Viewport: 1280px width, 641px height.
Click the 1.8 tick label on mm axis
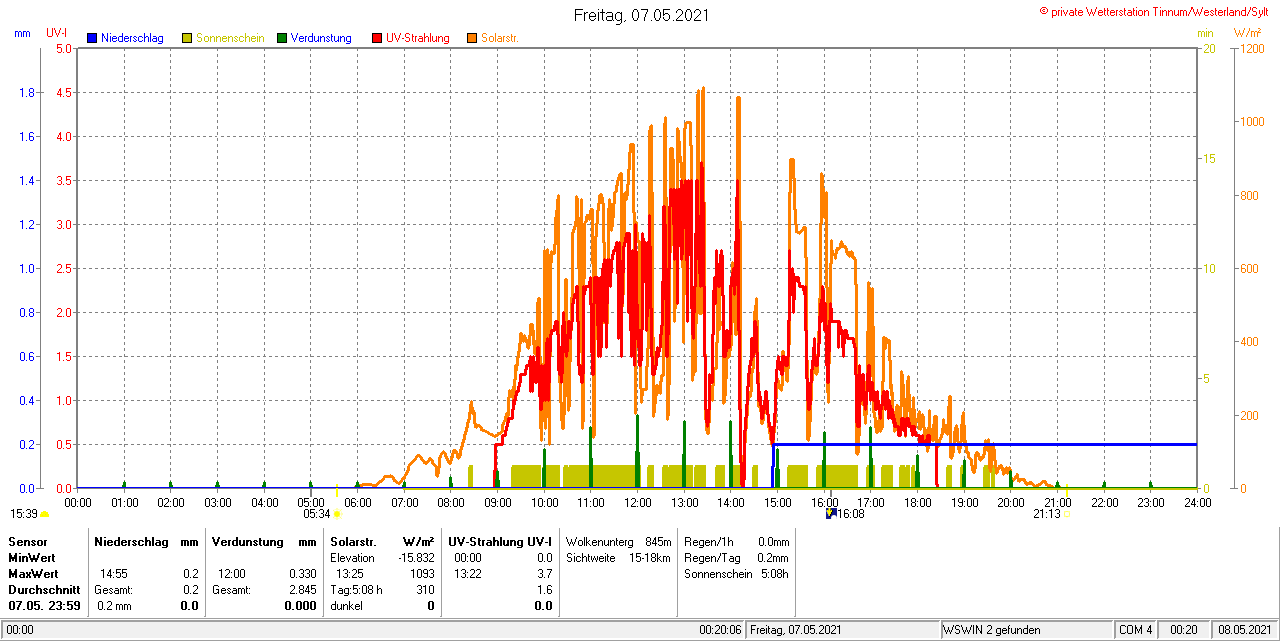tap(27, 93)
